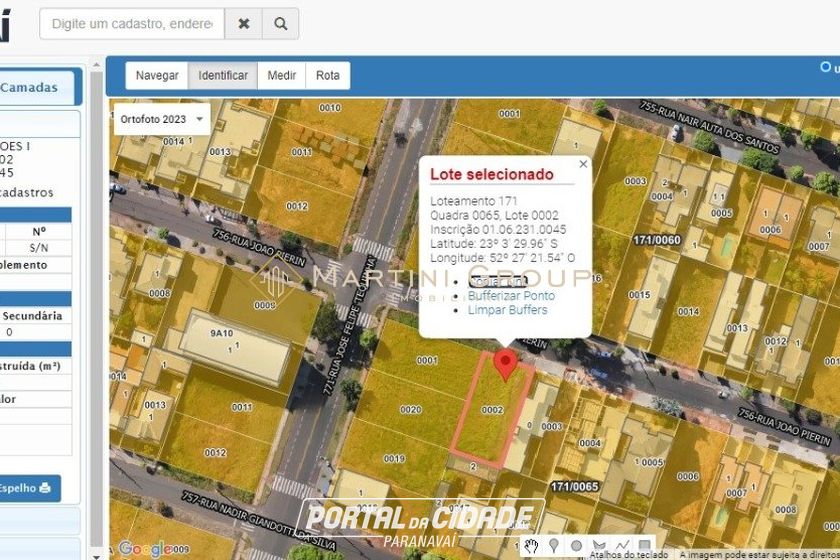
Task: Click the Secundária column header
Action: point(32,316)
